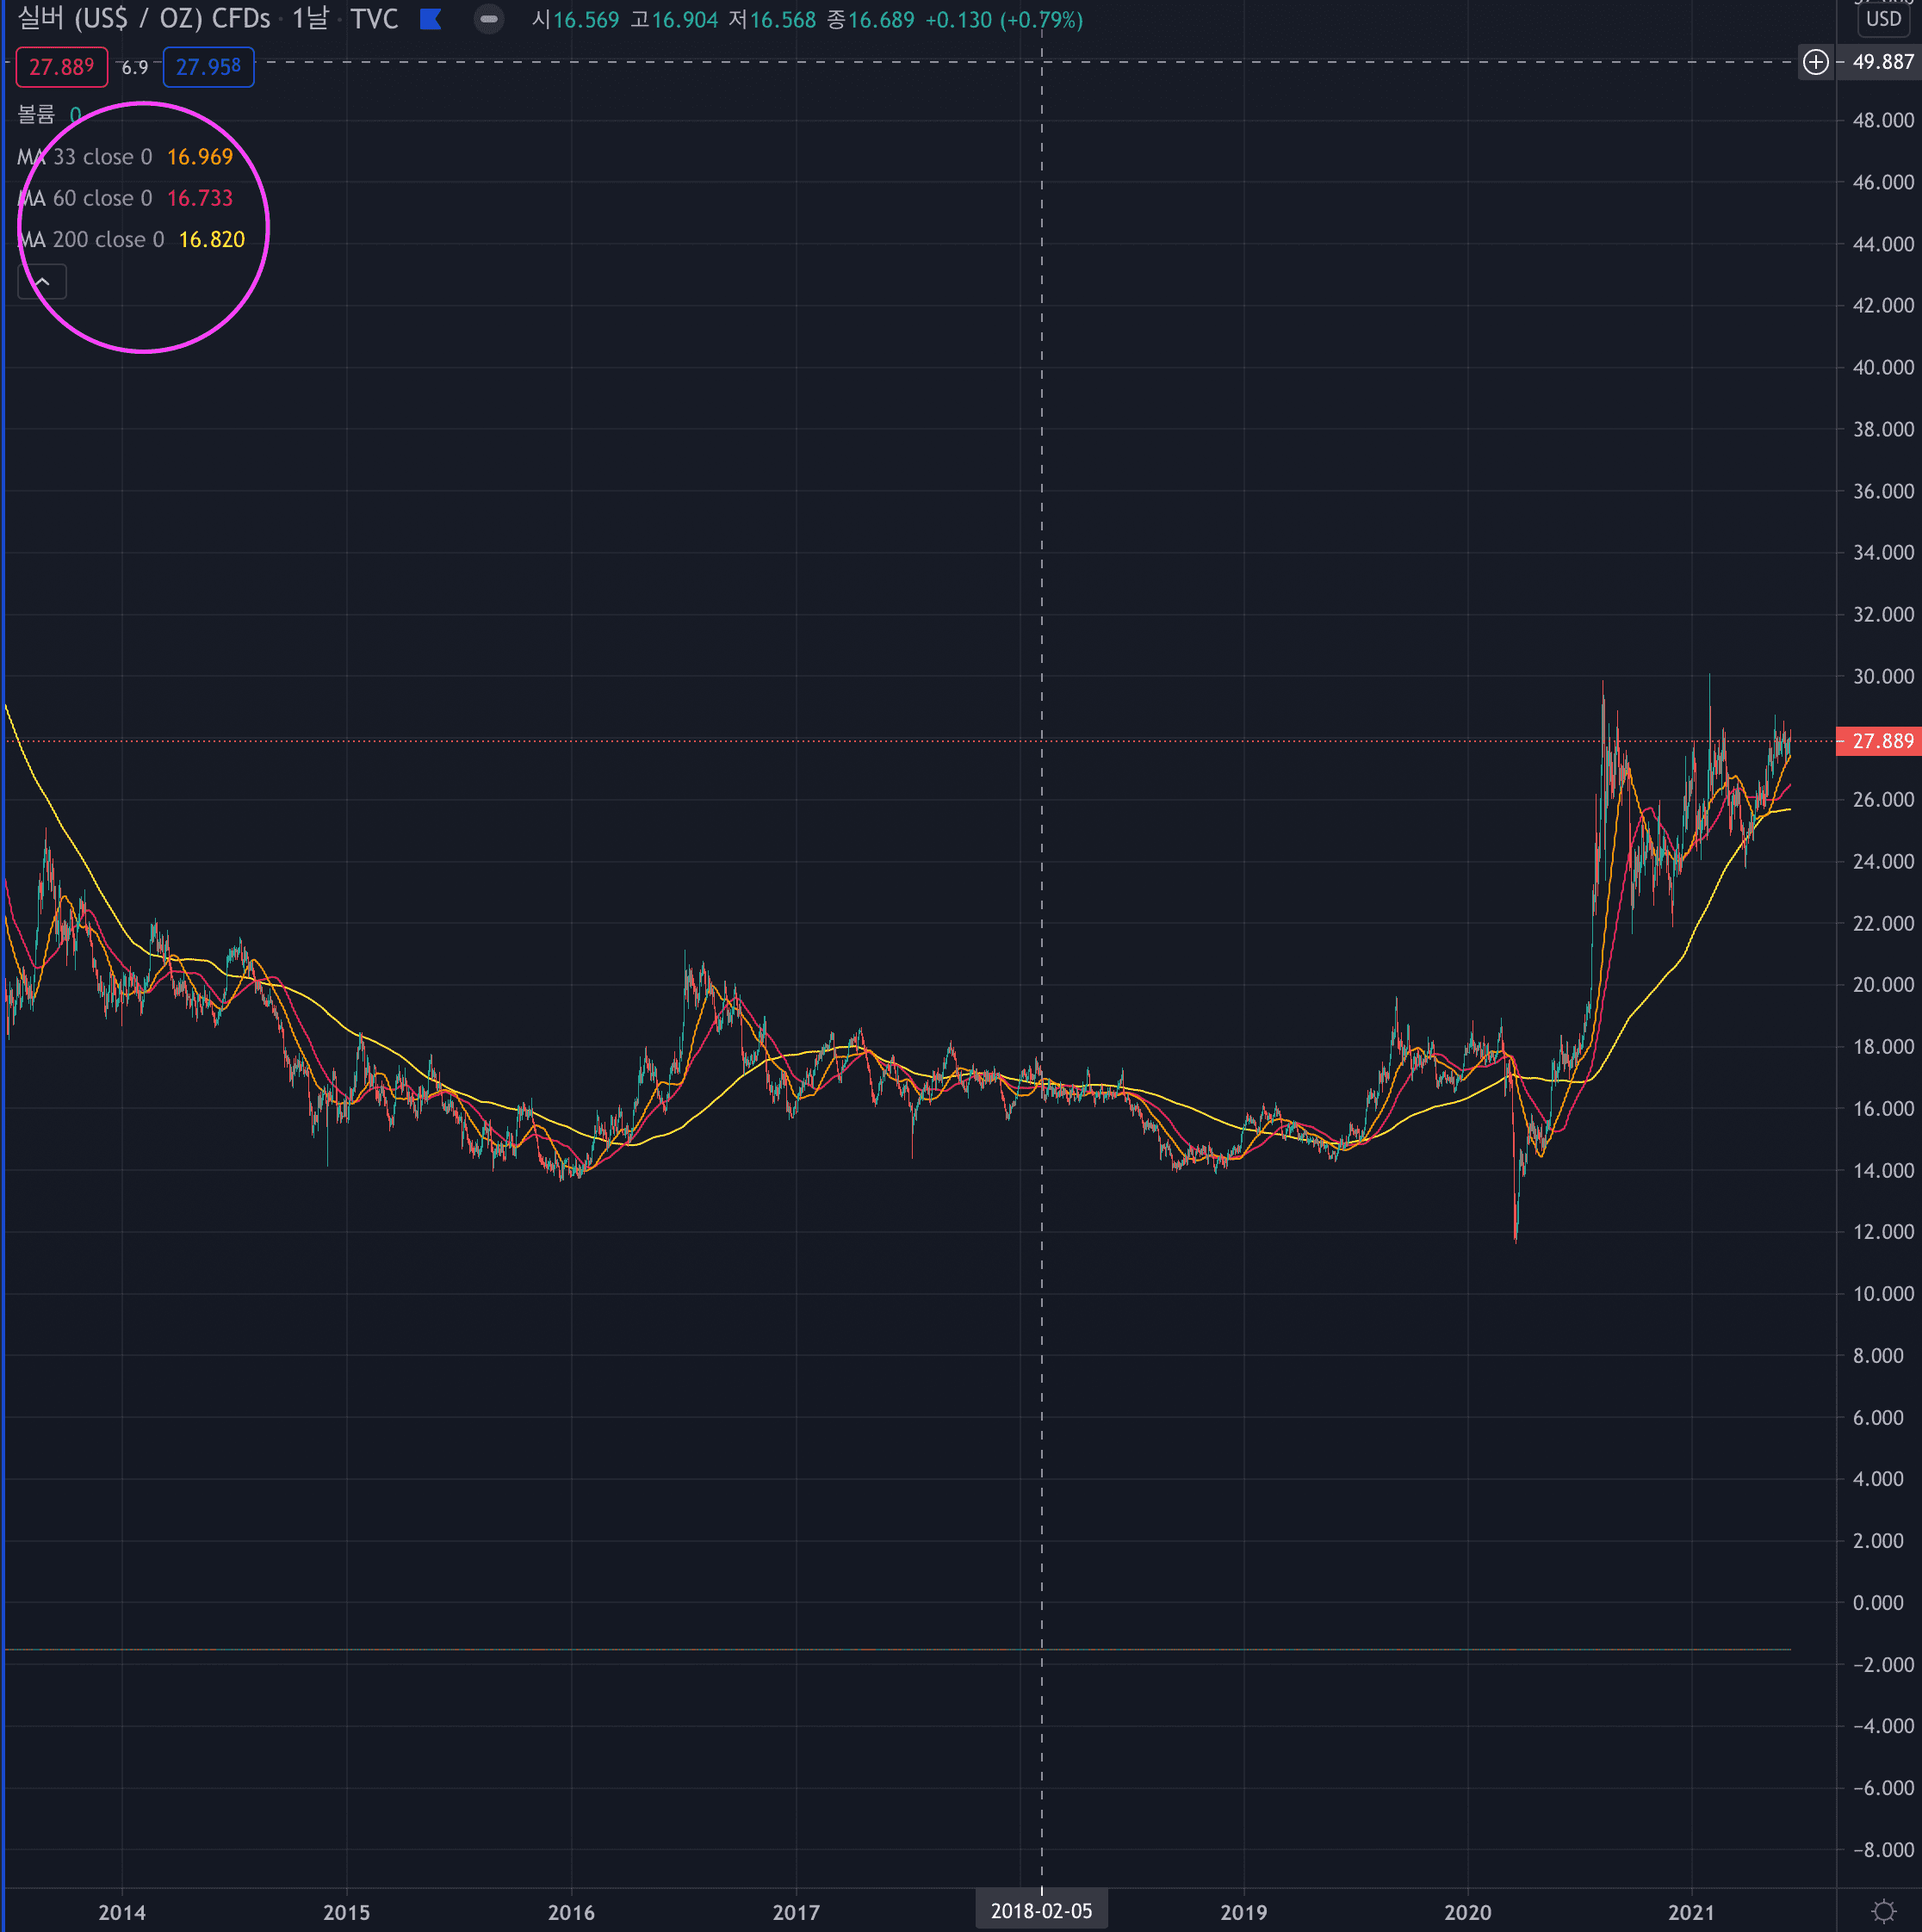Click the symbol title 실버 (US$ / OZ) CFDs
The image size is (1922, 1932).
(144, 19)
